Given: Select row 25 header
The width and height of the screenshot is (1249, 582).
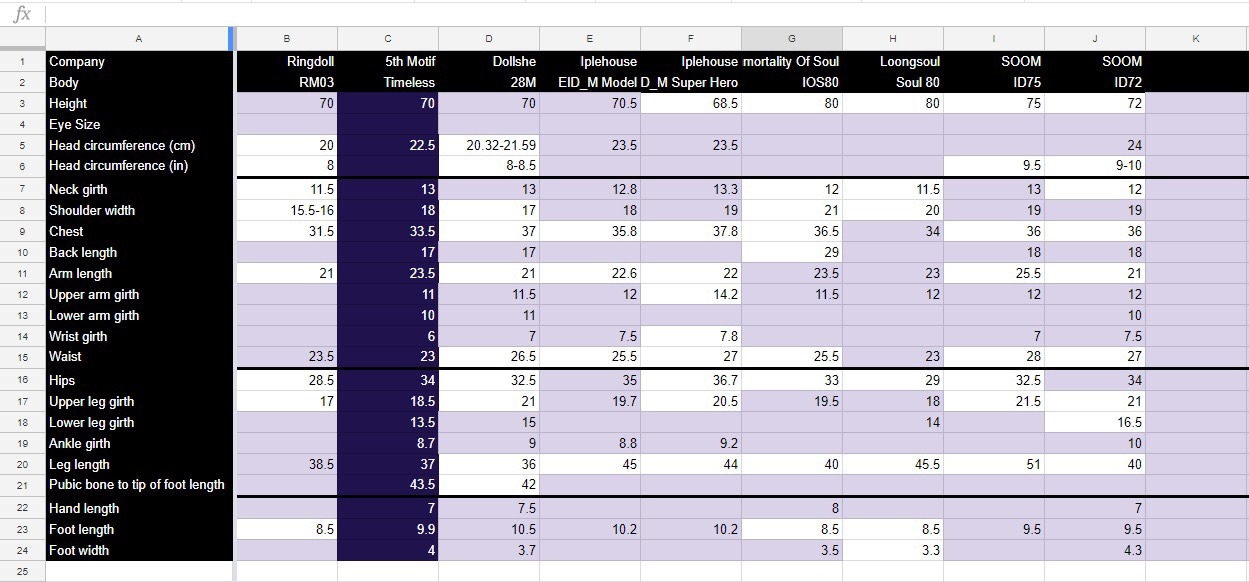Looking at the screenshot, I should point(22,572).
